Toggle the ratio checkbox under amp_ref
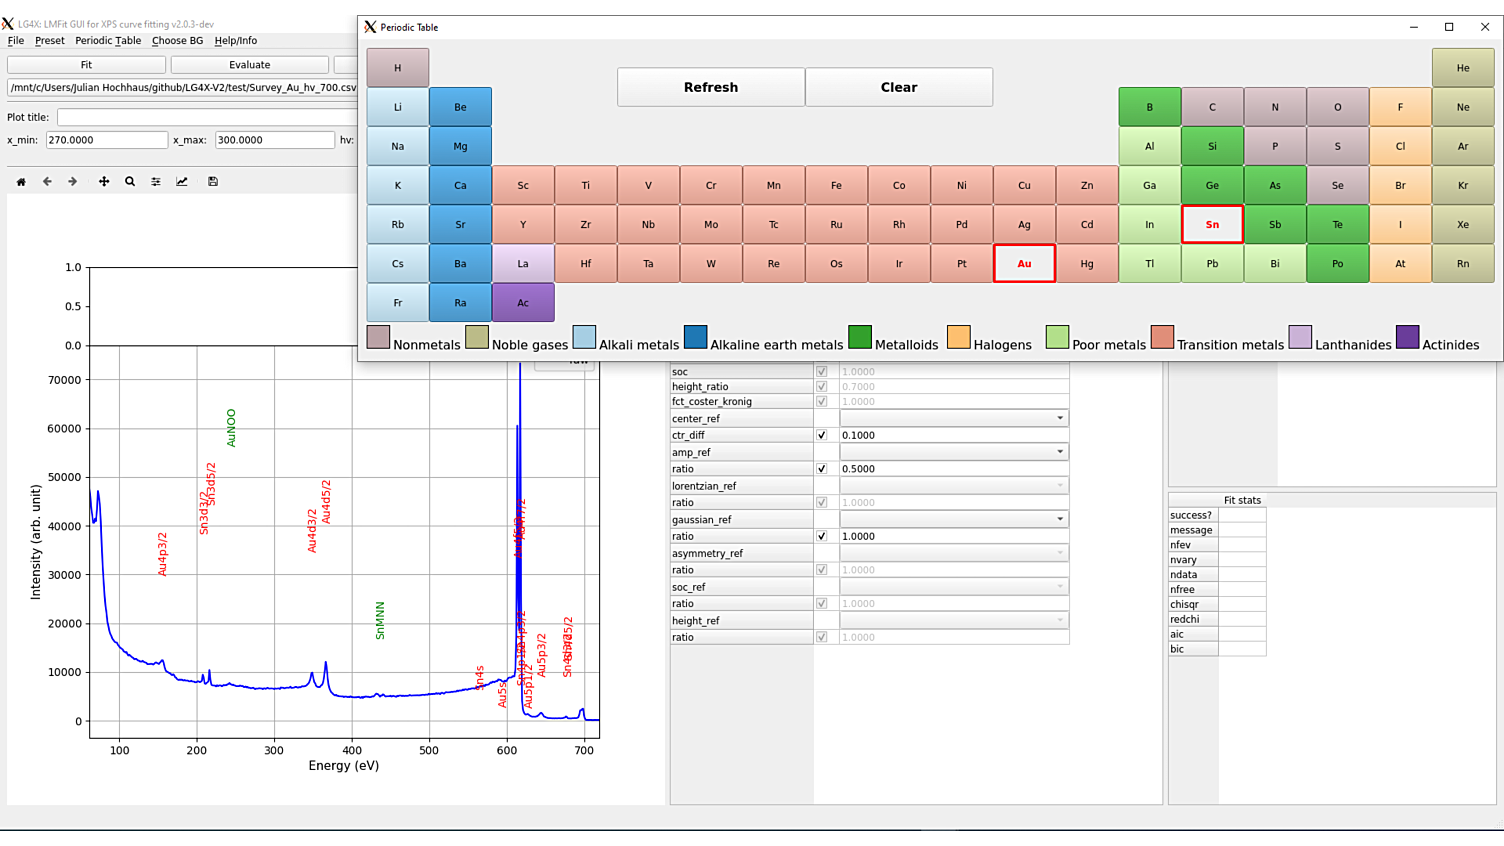Image resolution: width=1504 pixels, height=846 pixels. [822, 469]
